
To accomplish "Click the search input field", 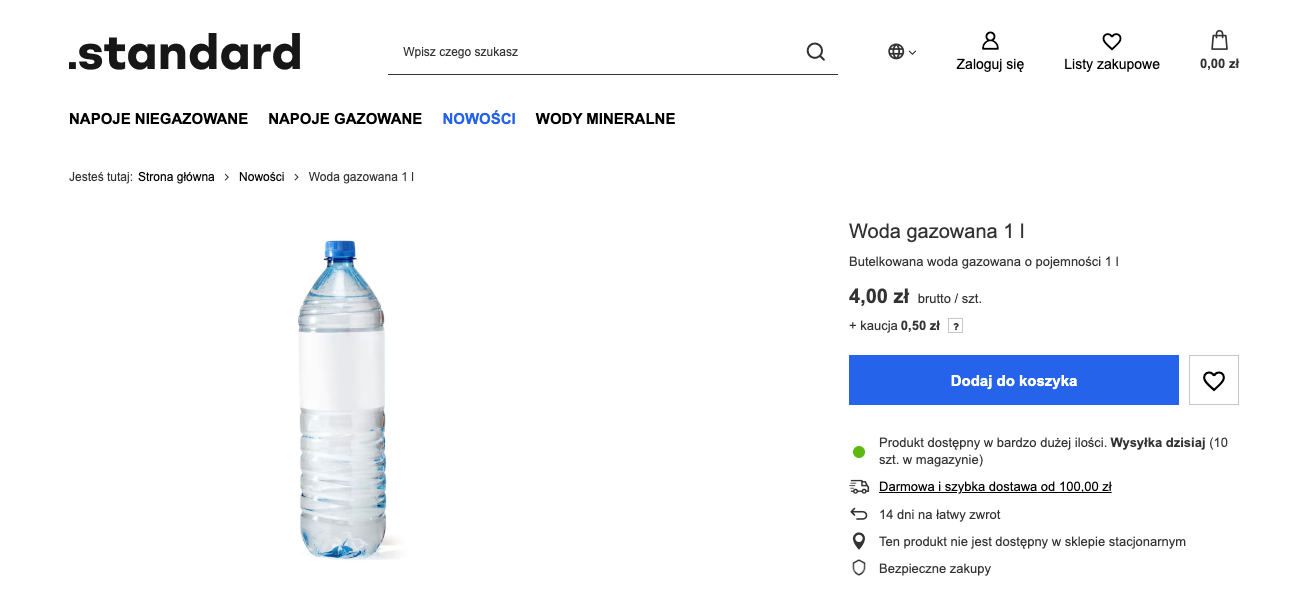I will [595, 52].
